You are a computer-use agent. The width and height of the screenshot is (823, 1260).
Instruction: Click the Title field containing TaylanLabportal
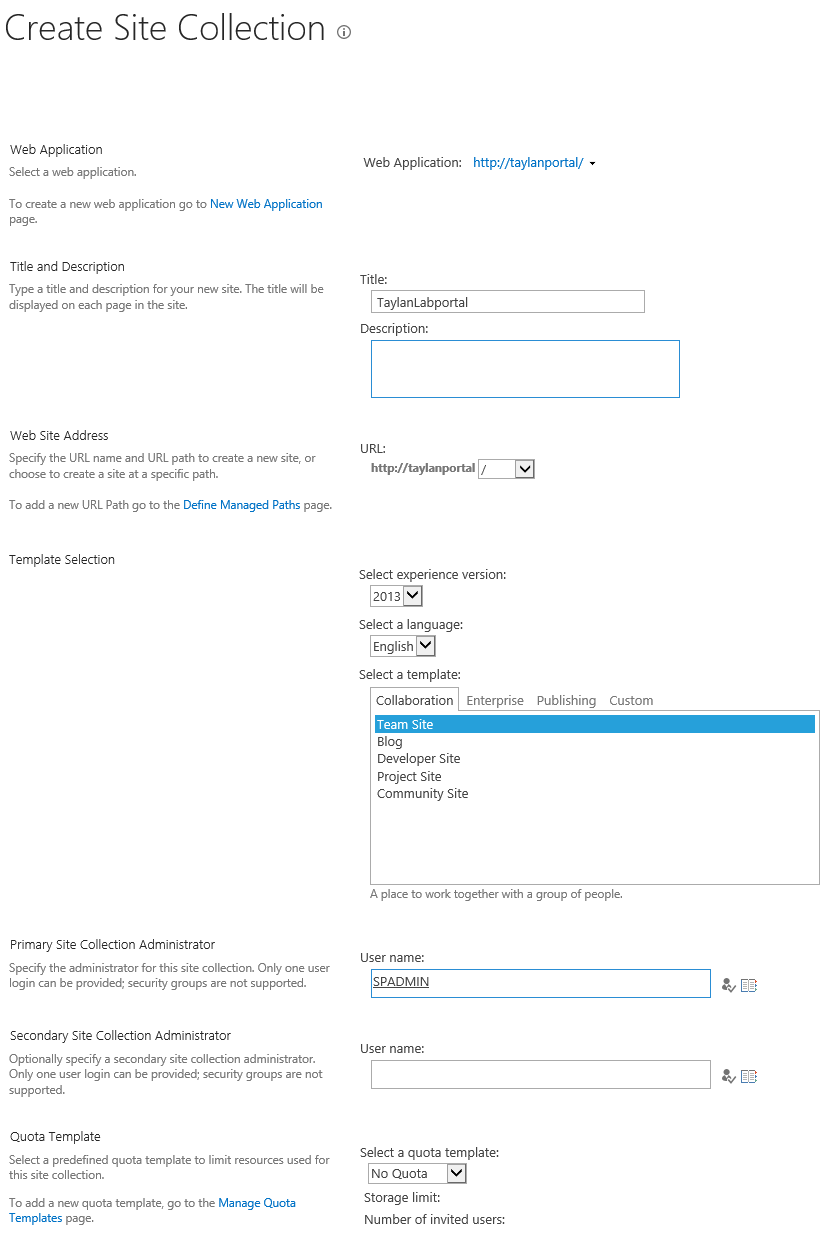(508, 302)
